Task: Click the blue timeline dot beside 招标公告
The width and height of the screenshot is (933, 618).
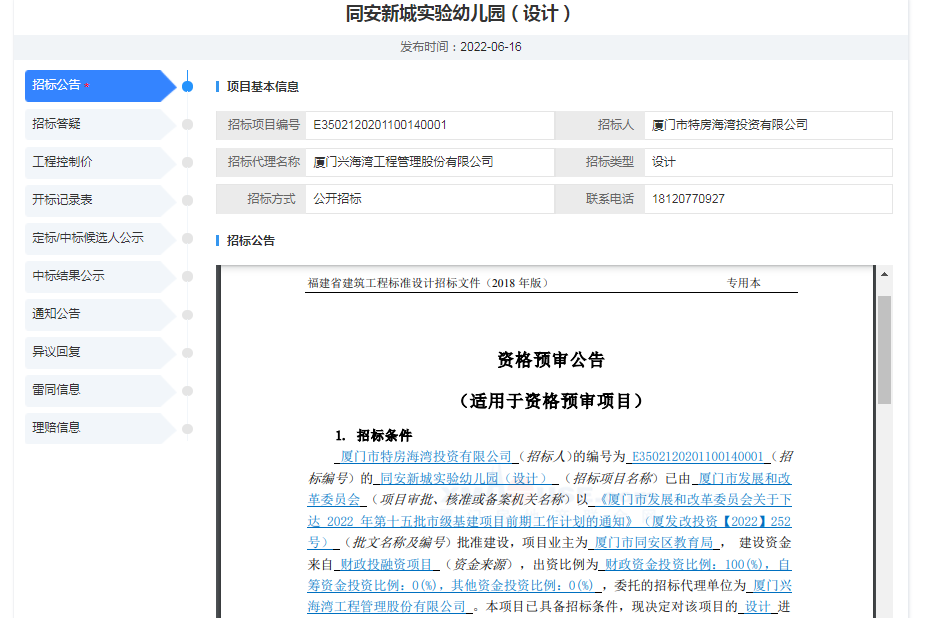Action: (187, 86)
